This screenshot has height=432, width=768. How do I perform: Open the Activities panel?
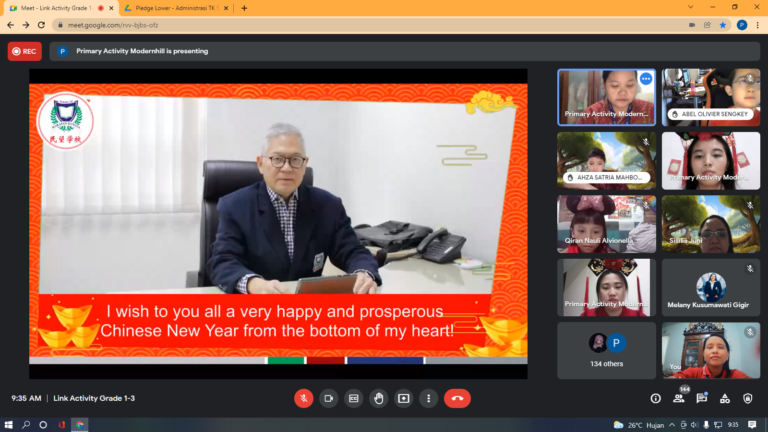[726, 398]
